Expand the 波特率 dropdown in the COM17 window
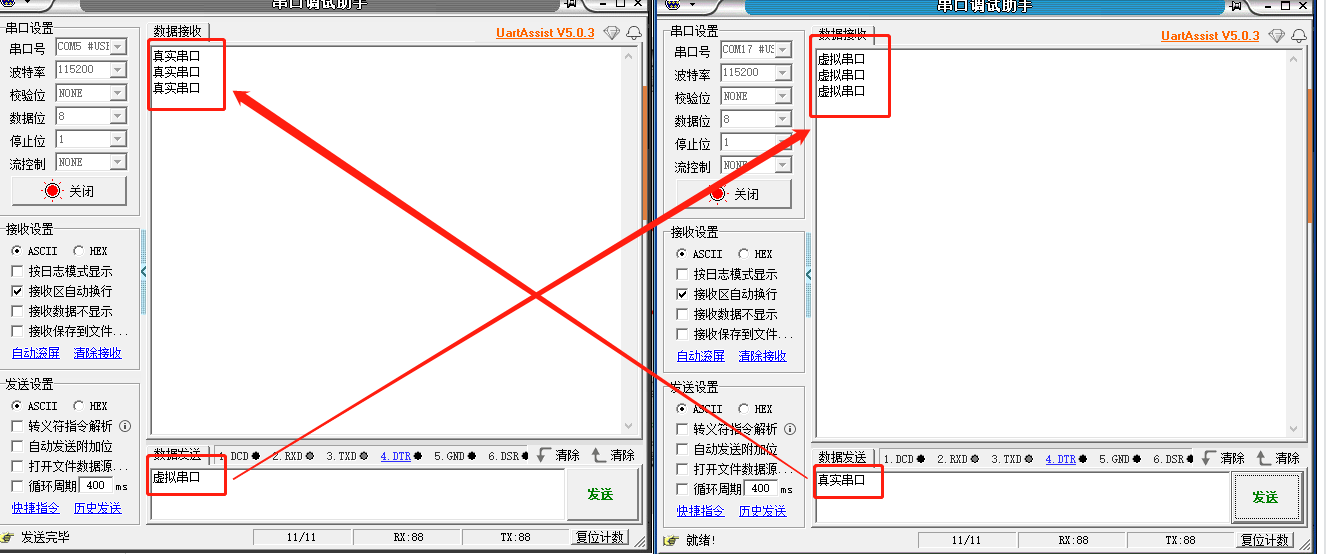 pyautogui.click(x=782, y=73)
